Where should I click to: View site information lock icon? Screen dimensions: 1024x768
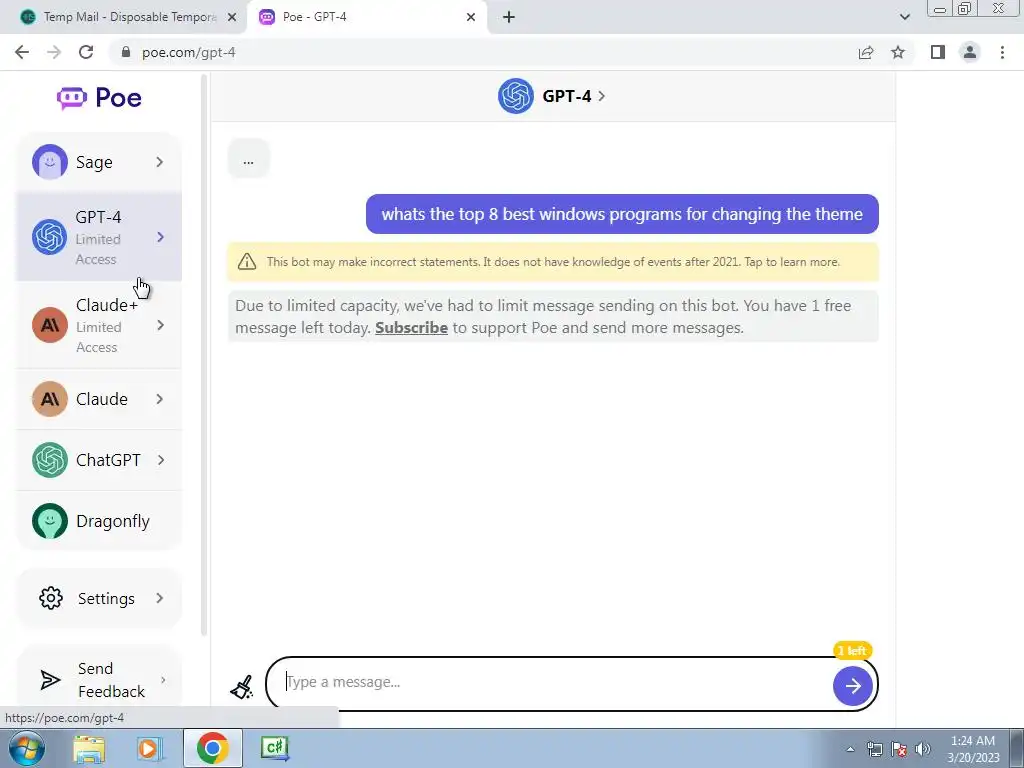point(126,52)
